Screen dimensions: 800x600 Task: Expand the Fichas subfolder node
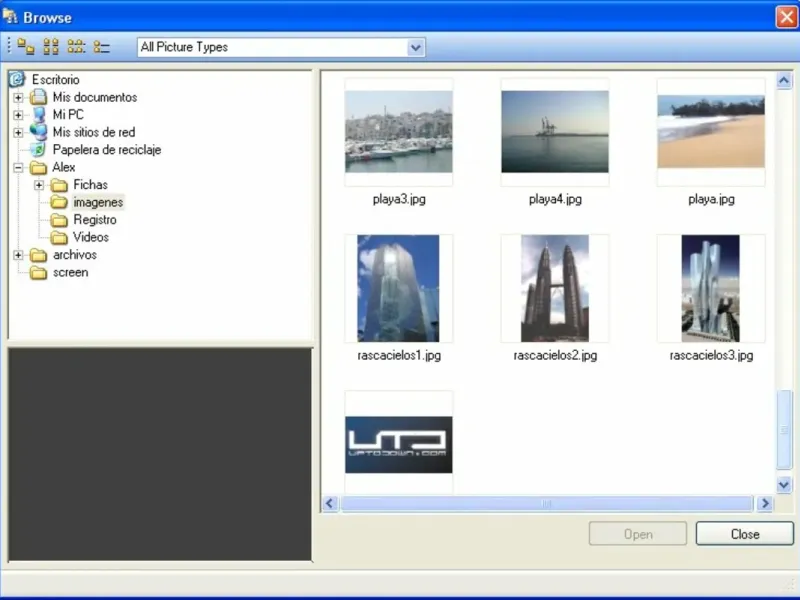click(x=39, y=185)
